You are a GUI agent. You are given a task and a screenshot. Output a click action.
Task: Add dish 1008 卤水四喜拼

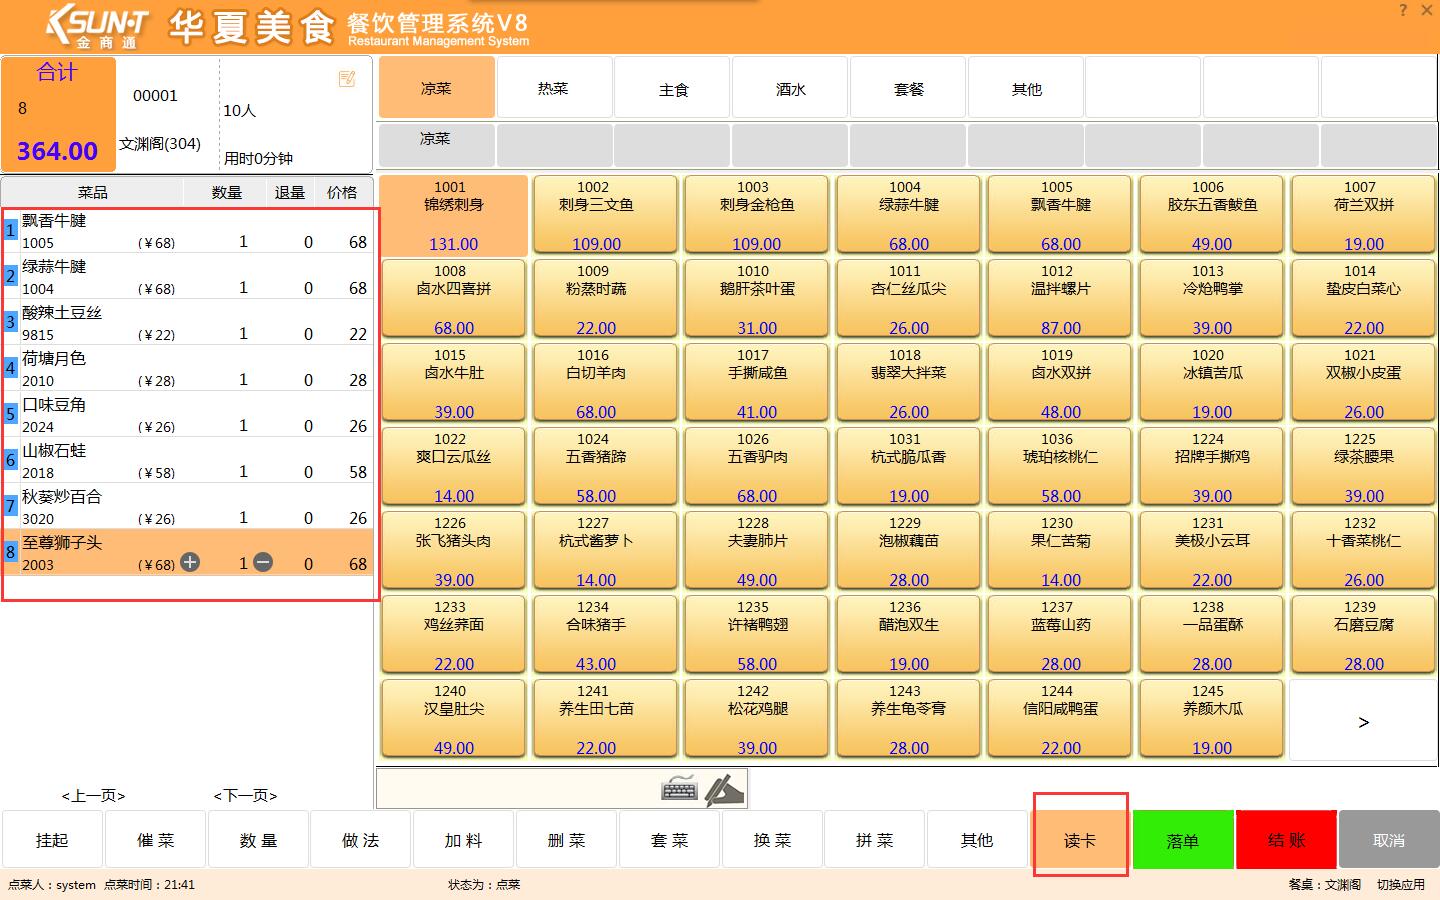[x=453, y=299]
